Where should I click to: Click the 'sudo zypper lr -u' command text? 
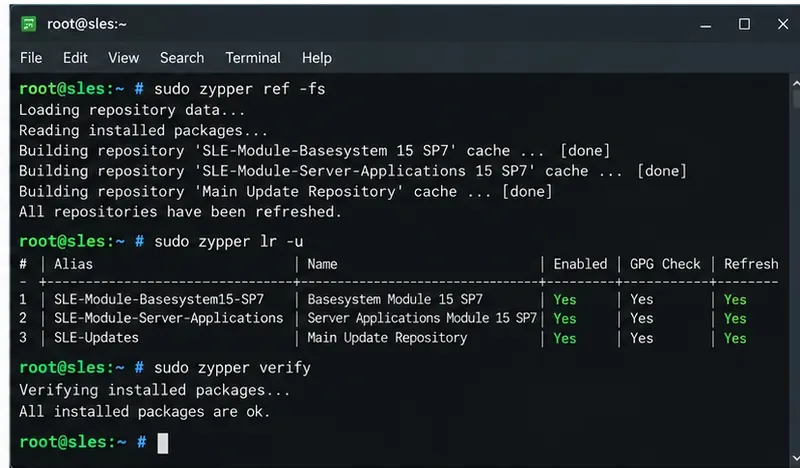(x=229, y=241)
